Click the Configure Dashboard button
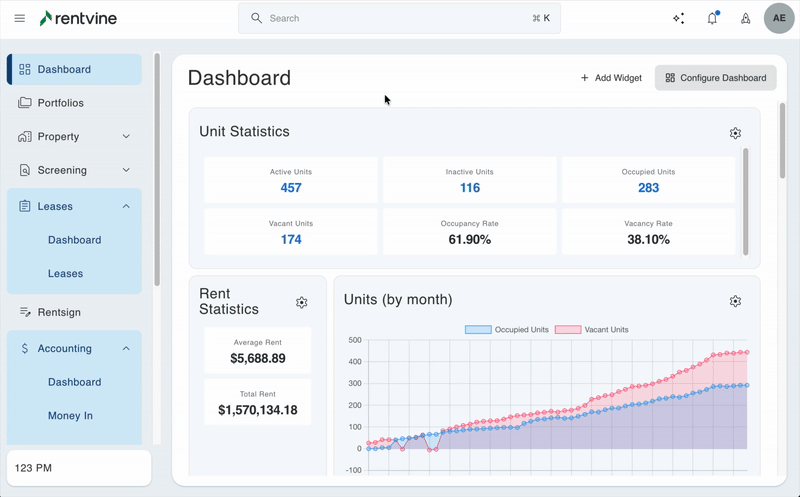Image resolution: width=800 pixels, height=497 pixels. pyautogui.click(x=715, y=78)
